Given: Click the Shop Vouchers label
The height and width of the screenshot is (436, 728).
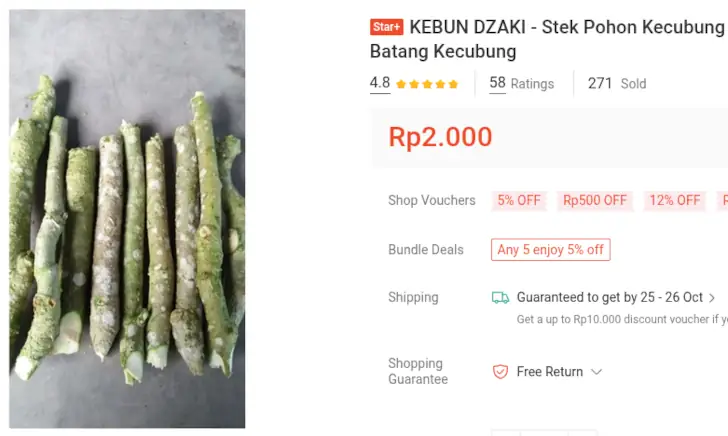Looking at the screenshot, I should 431,200.
